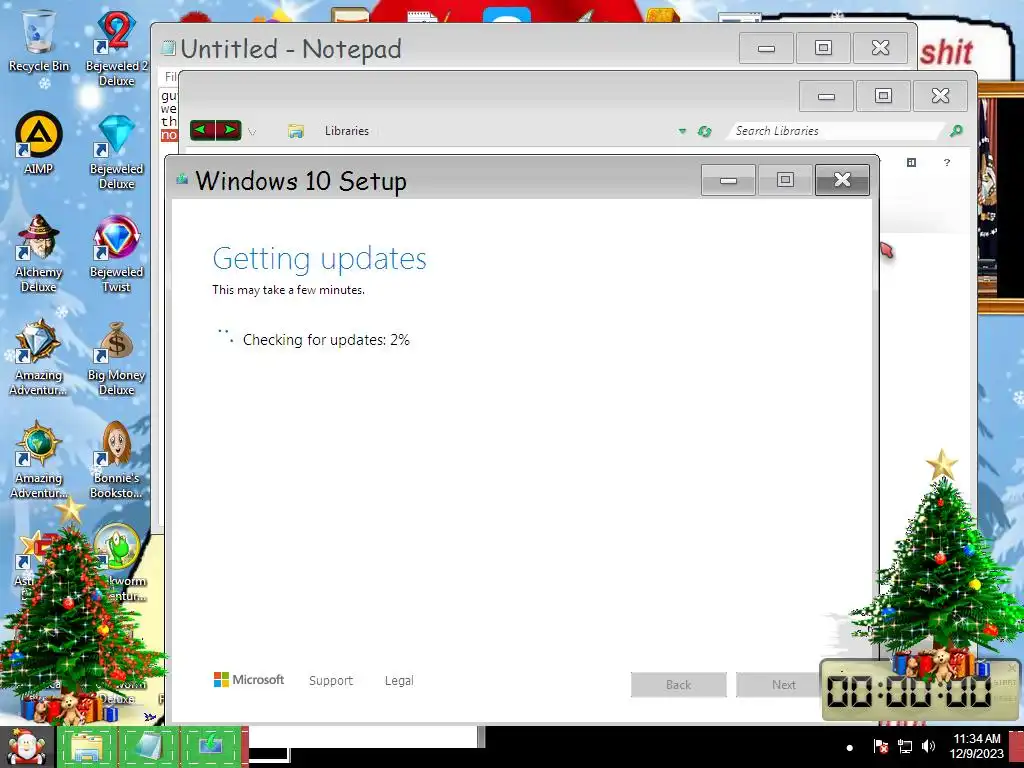Click the tray overflow dot on the taskbar
This screenshot has height=768, width=1024.
point(850,748)
